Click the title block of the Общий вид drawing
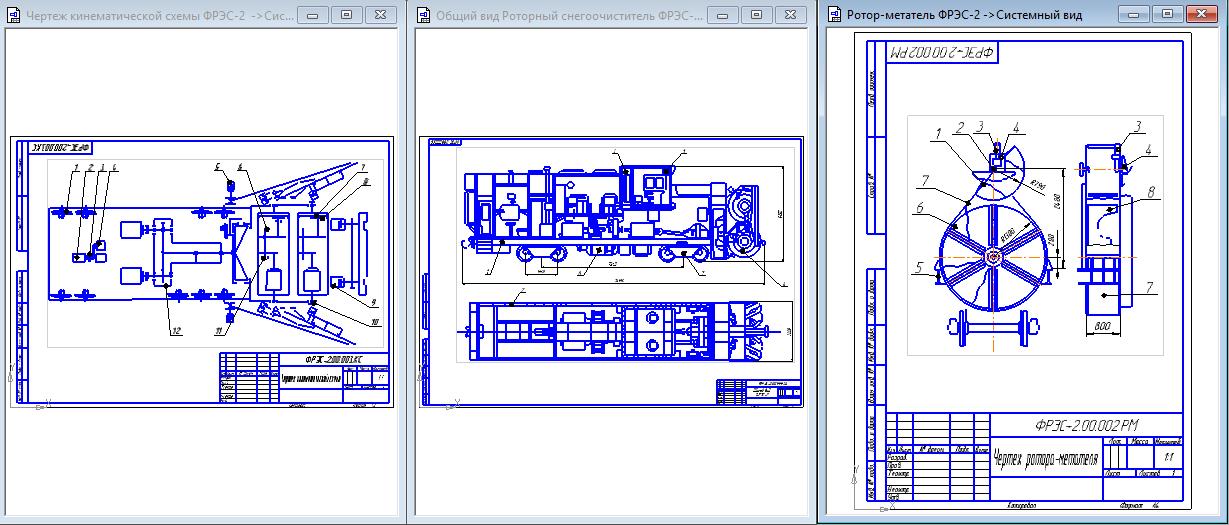1229x525 pixels. (757, 392)
